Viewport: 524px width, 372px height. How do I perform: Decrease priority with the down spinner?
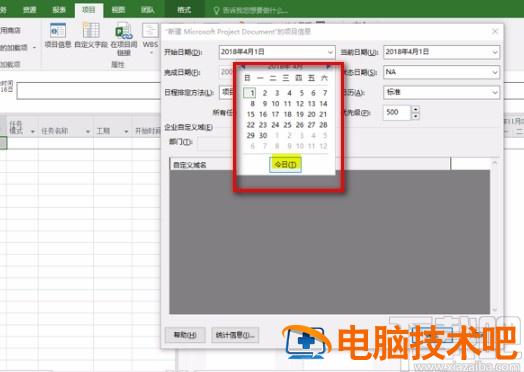coord(415,116)
